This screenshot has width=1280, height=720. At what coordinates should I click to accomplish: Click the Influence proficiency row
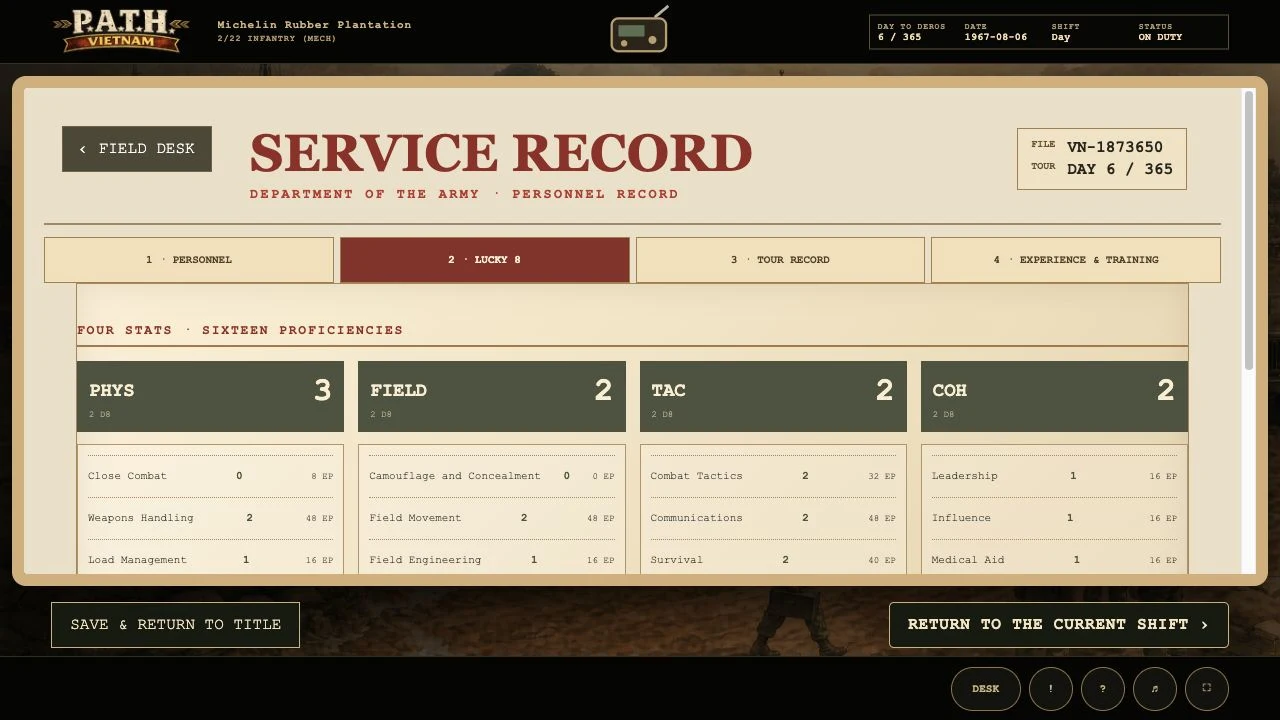(1054, 518)
